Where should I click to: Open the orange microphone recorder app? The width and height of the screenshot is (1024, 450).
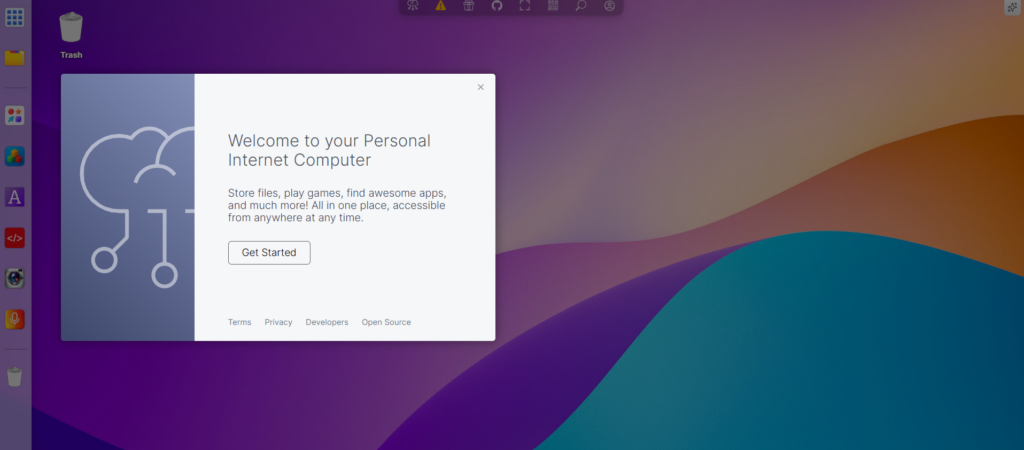tap(15, 319)
